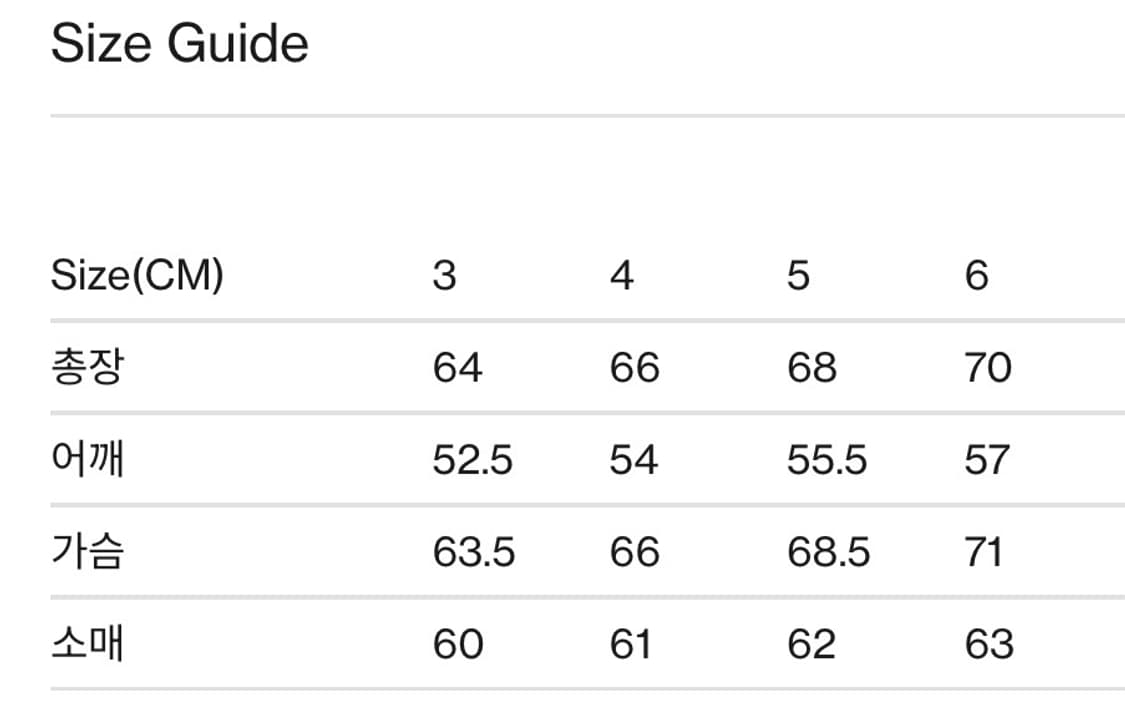Click the 소매 value 60 for size 3
1125x713 pixels.
[458, 644]
